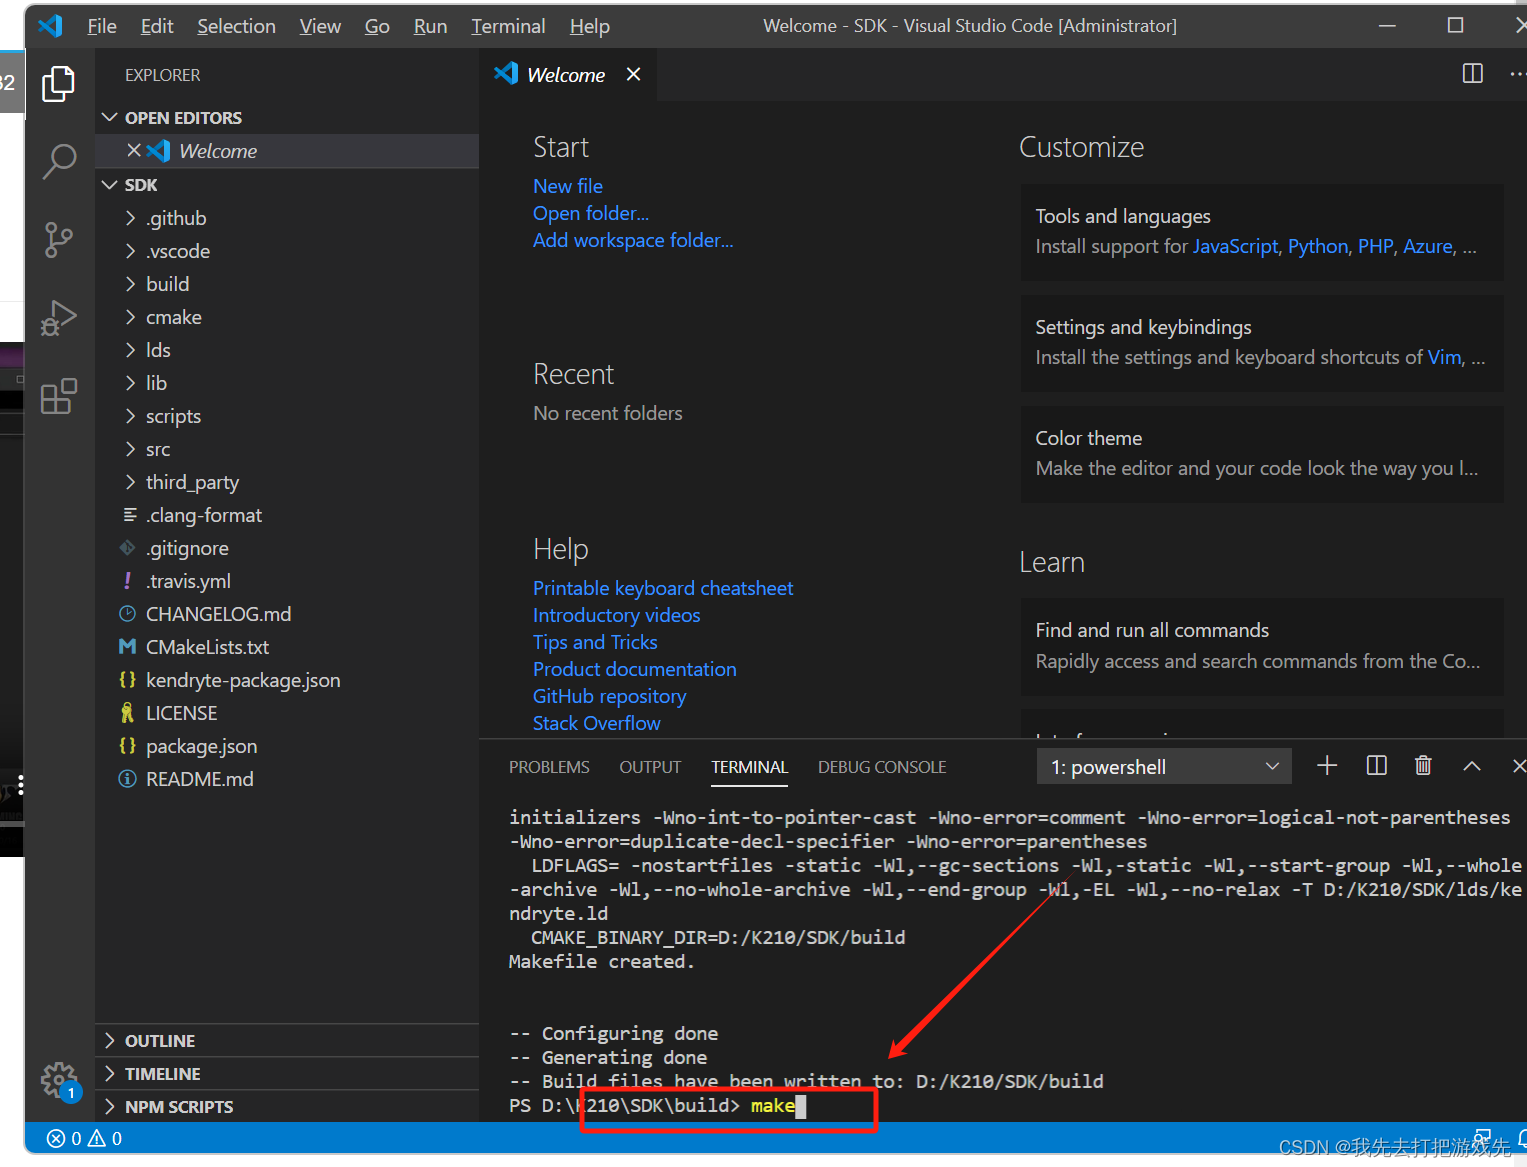1527x1167 pixels.
Task: Switch to the PROBLEMS panel tab
Action: tap(549, 767)
